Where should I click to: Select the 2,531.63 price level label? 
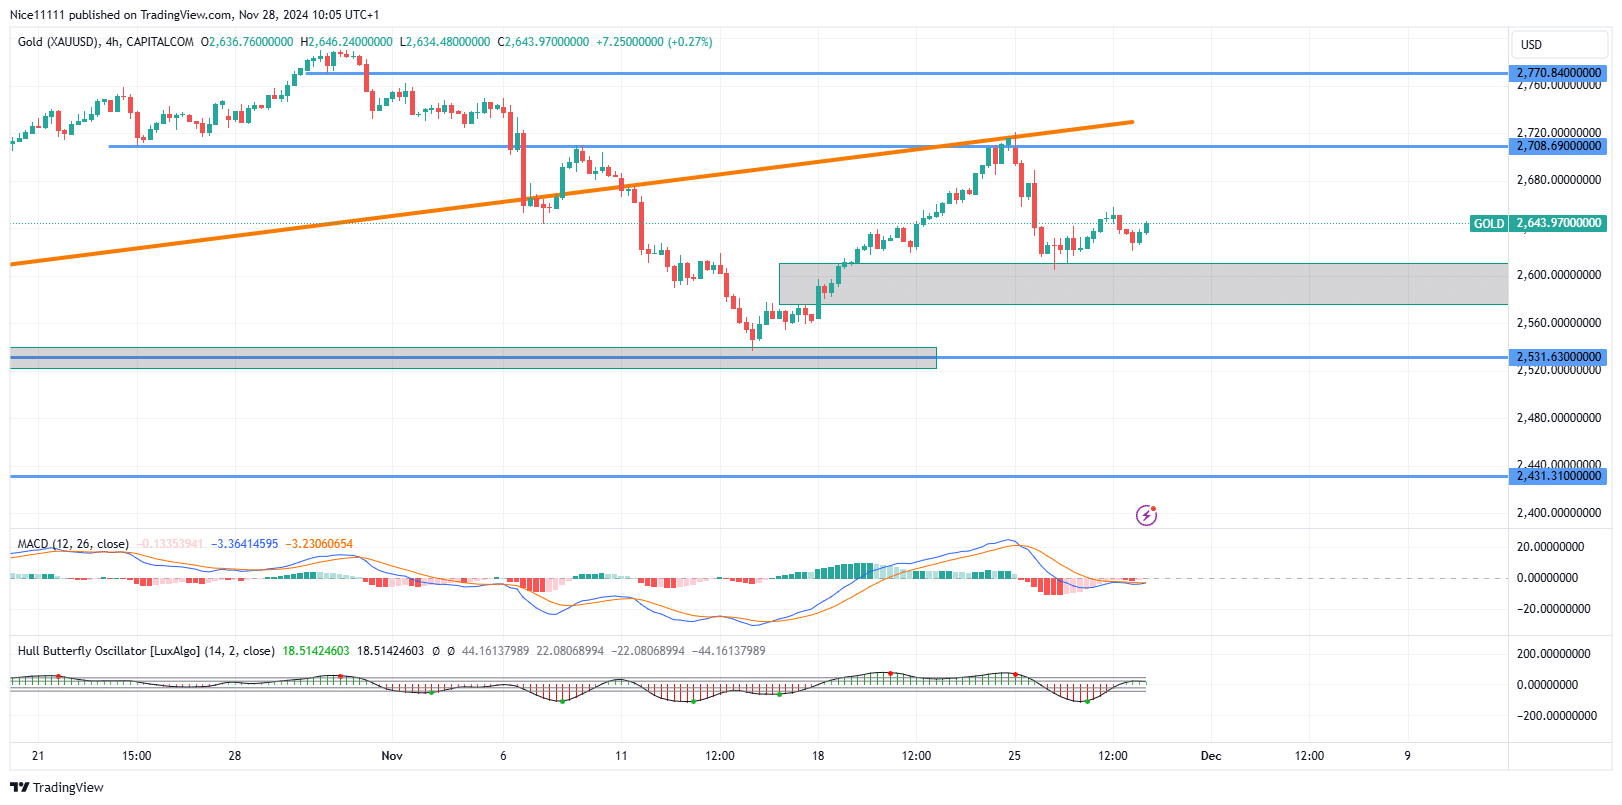pos(1558,357)
